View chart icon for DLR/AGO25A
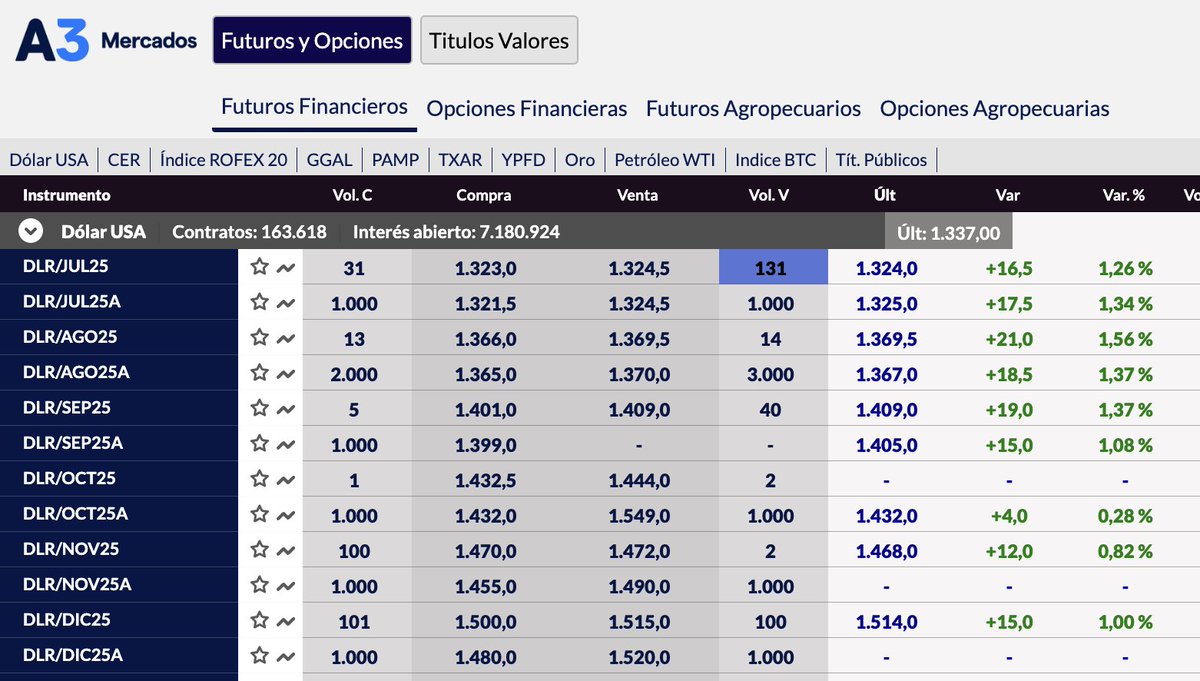Image resolution: width=1200 pixels, height=681 pixels. (x=286, y=374)
